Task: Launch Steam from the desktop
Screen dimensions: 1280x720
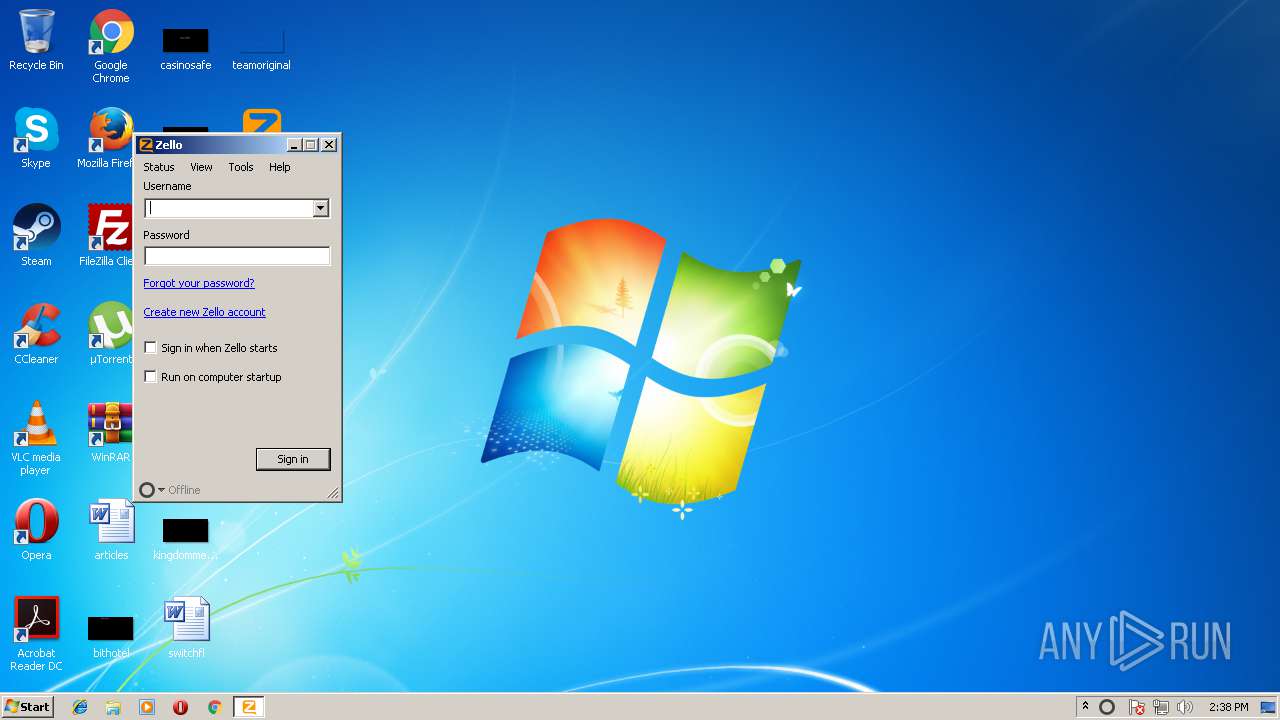Action: point(36,236)
